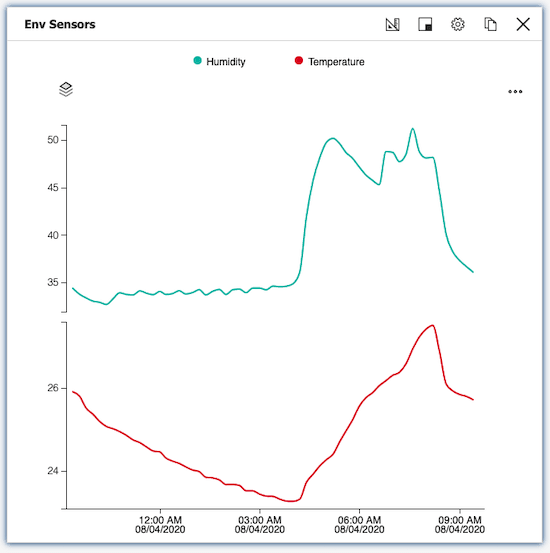
Task: Click the red Temperature legend dot
Action: coord(299,61)
